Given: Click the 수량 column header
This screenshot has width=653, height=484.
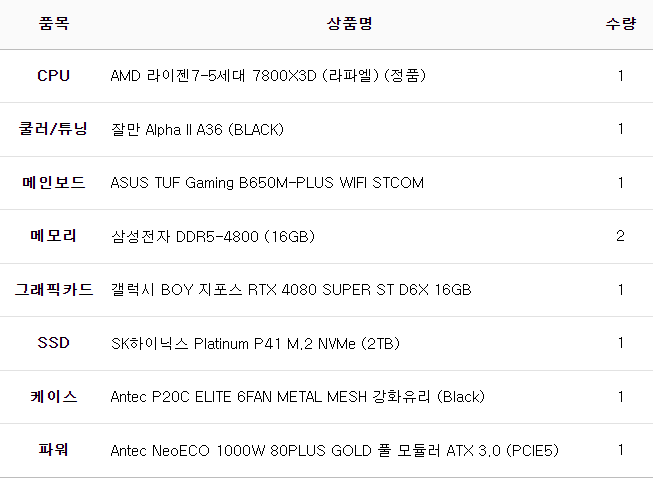Looking at the screenshot, I should pyautogui.click(x=620, y=23).
